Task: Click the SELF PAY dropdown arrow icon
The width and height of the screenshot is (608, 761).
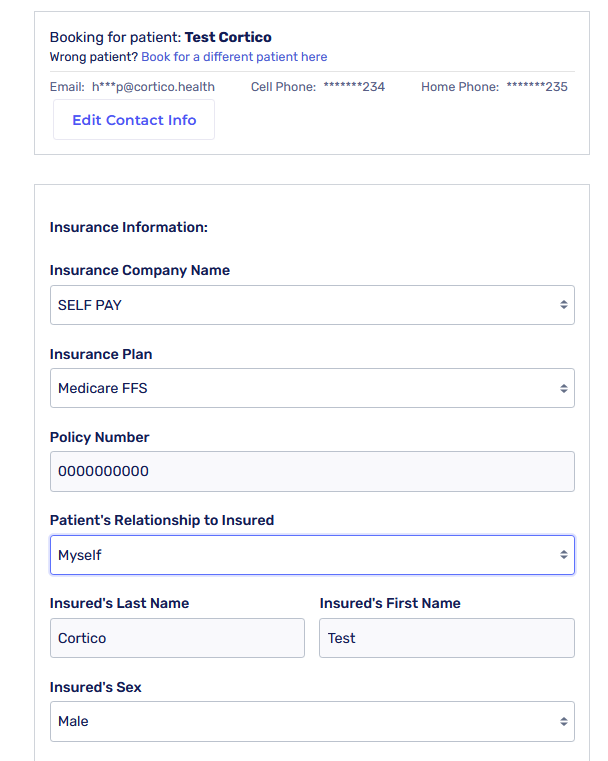Action: (x=563, y=305)
